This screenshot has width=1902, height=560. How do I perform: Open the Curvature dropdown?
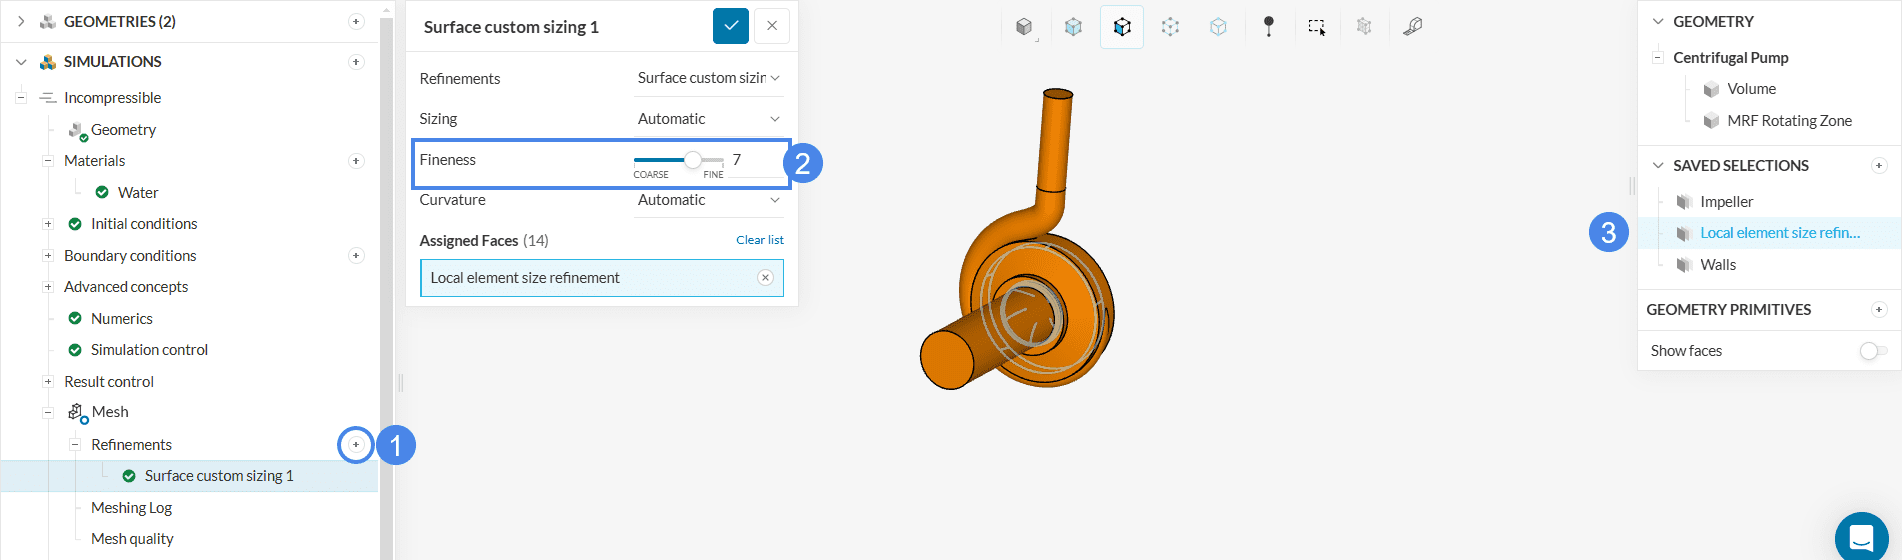point(708,200)
